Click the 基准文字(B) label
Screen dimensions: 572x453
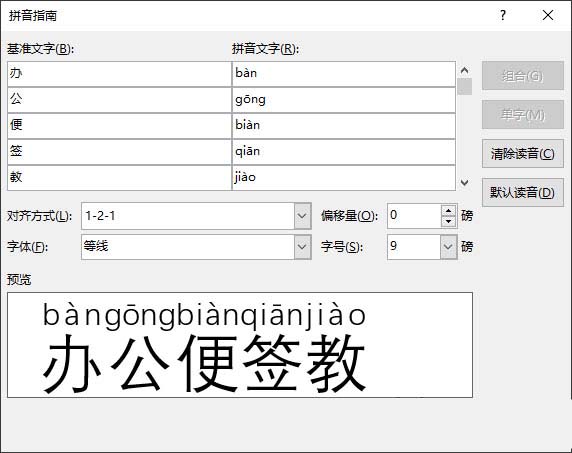click(40, 49)
